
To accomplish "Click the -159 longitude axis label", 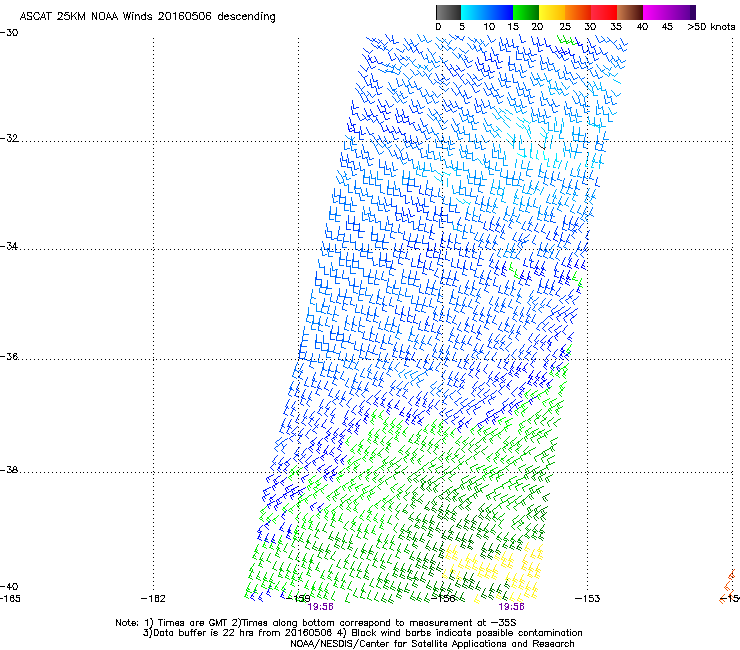I will click(x=298, y=599).
